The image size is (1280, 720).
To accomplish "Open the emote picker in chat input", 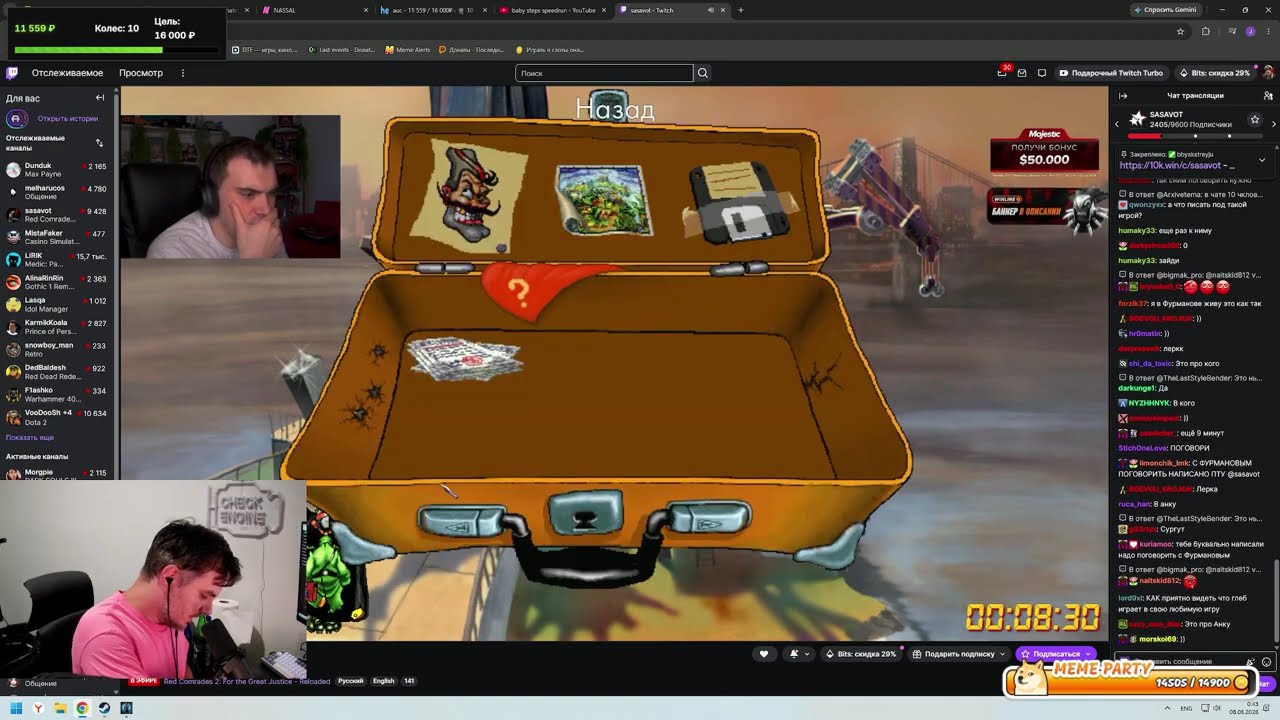I will [x=1267, y=662].
